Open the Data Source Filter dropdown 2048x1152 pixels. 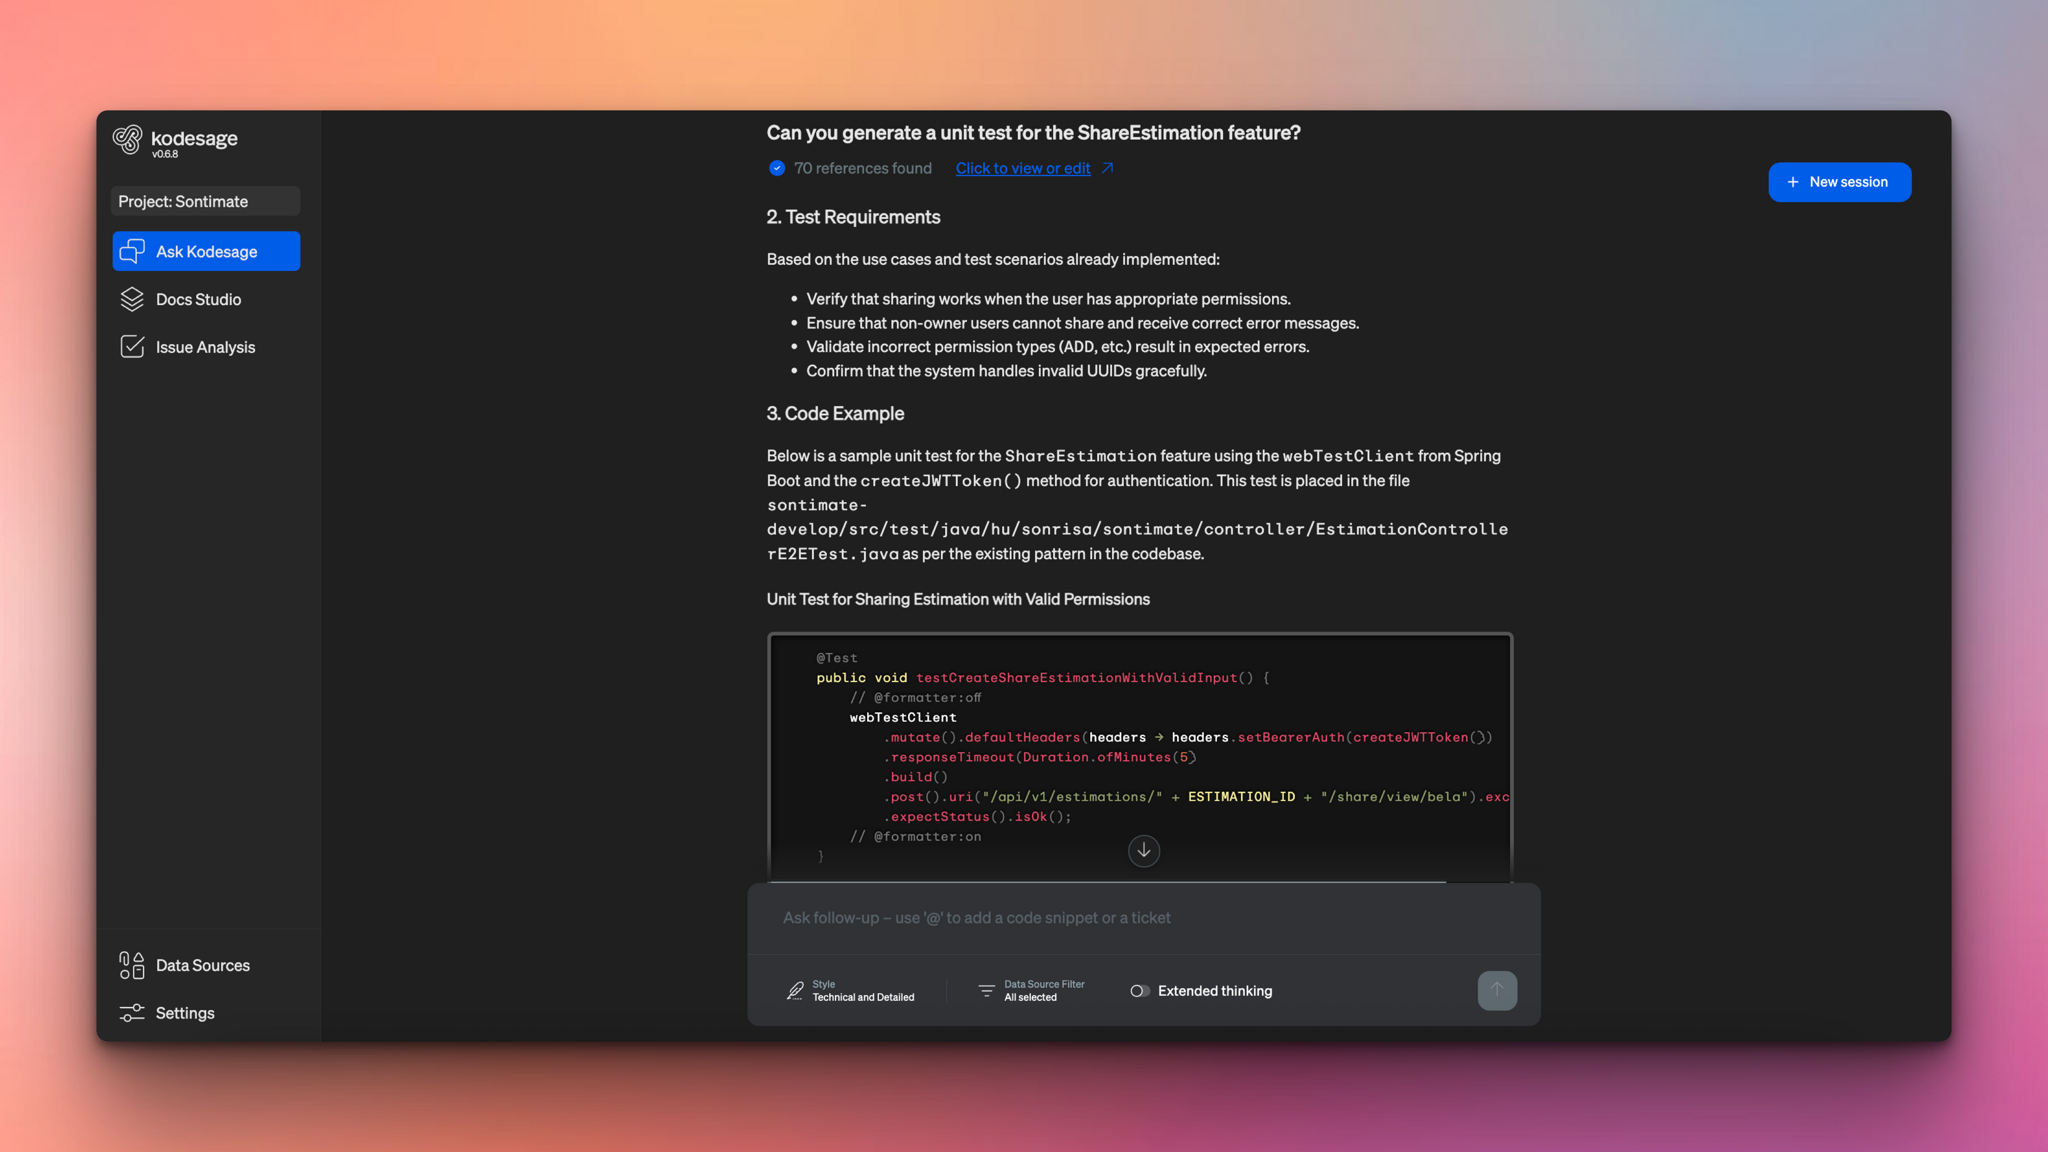[x=1031, y=991]
